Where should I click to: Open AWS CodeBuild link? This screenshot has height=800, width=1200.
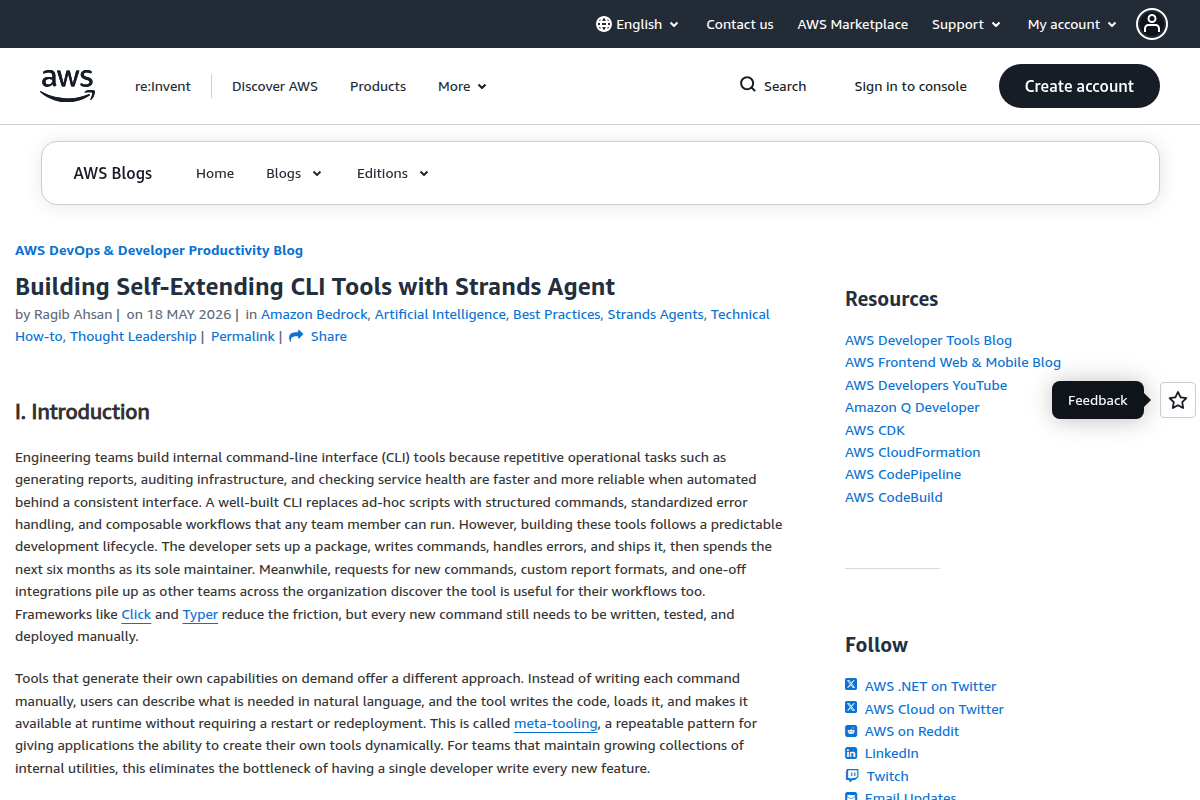[894, 497]
